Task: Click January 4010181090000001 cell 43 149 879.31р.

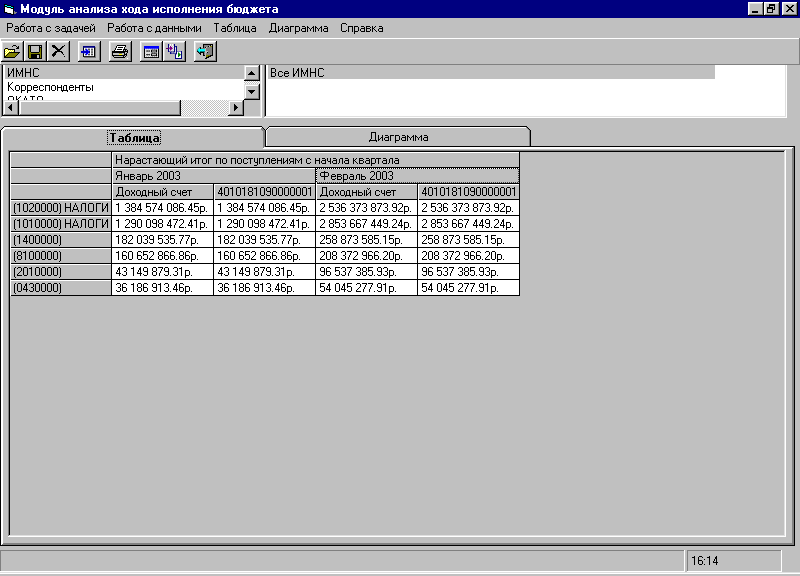Action: [x=264, y=271]
